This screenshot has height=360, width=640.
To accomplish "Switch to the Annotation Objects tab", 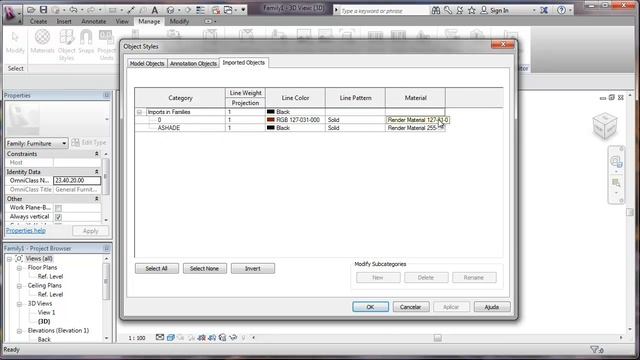I will tap(193, 64).
